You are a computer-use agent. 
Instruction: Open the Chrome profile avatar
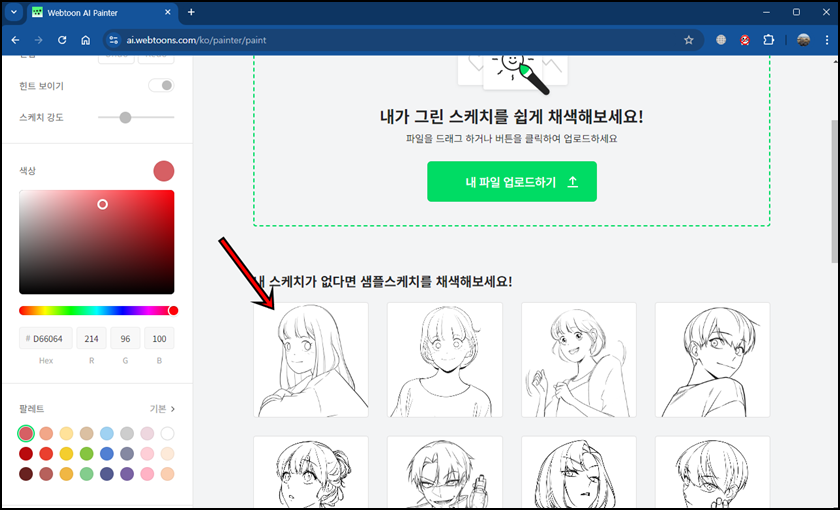click(803, 40)
